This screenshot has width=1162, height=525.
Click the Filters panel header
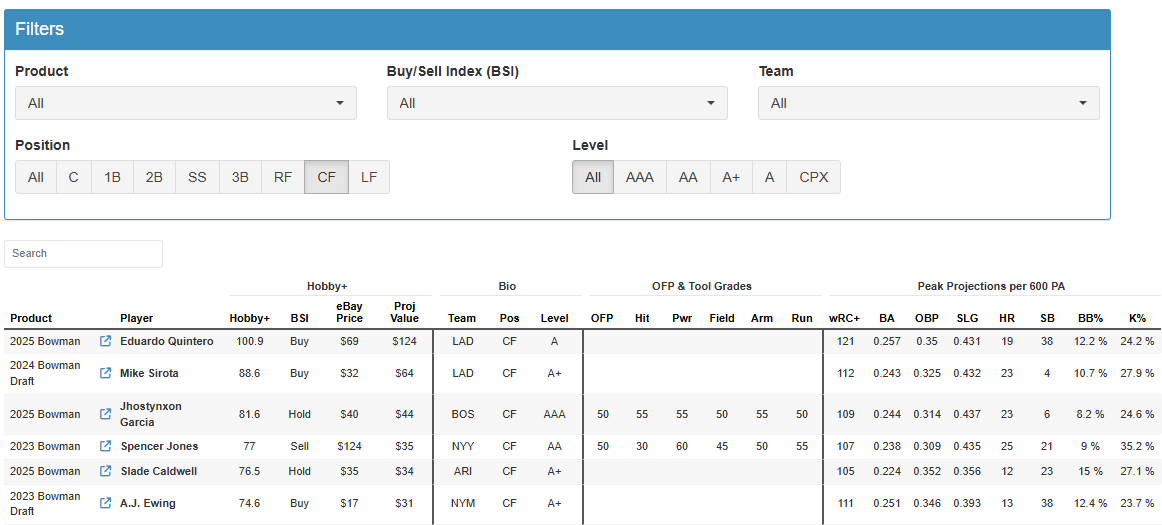[x=557, y=29]
